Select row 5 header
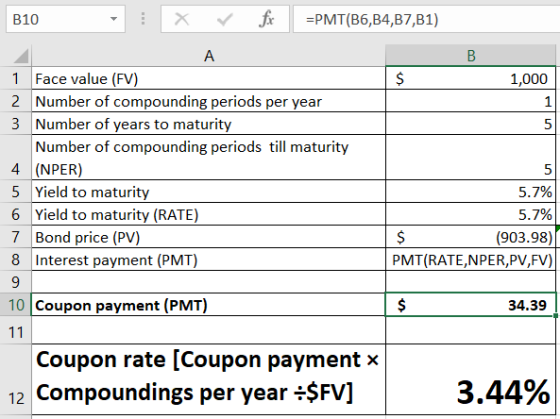Viewport: 560px width, 419px height. (x=15, y=191)
